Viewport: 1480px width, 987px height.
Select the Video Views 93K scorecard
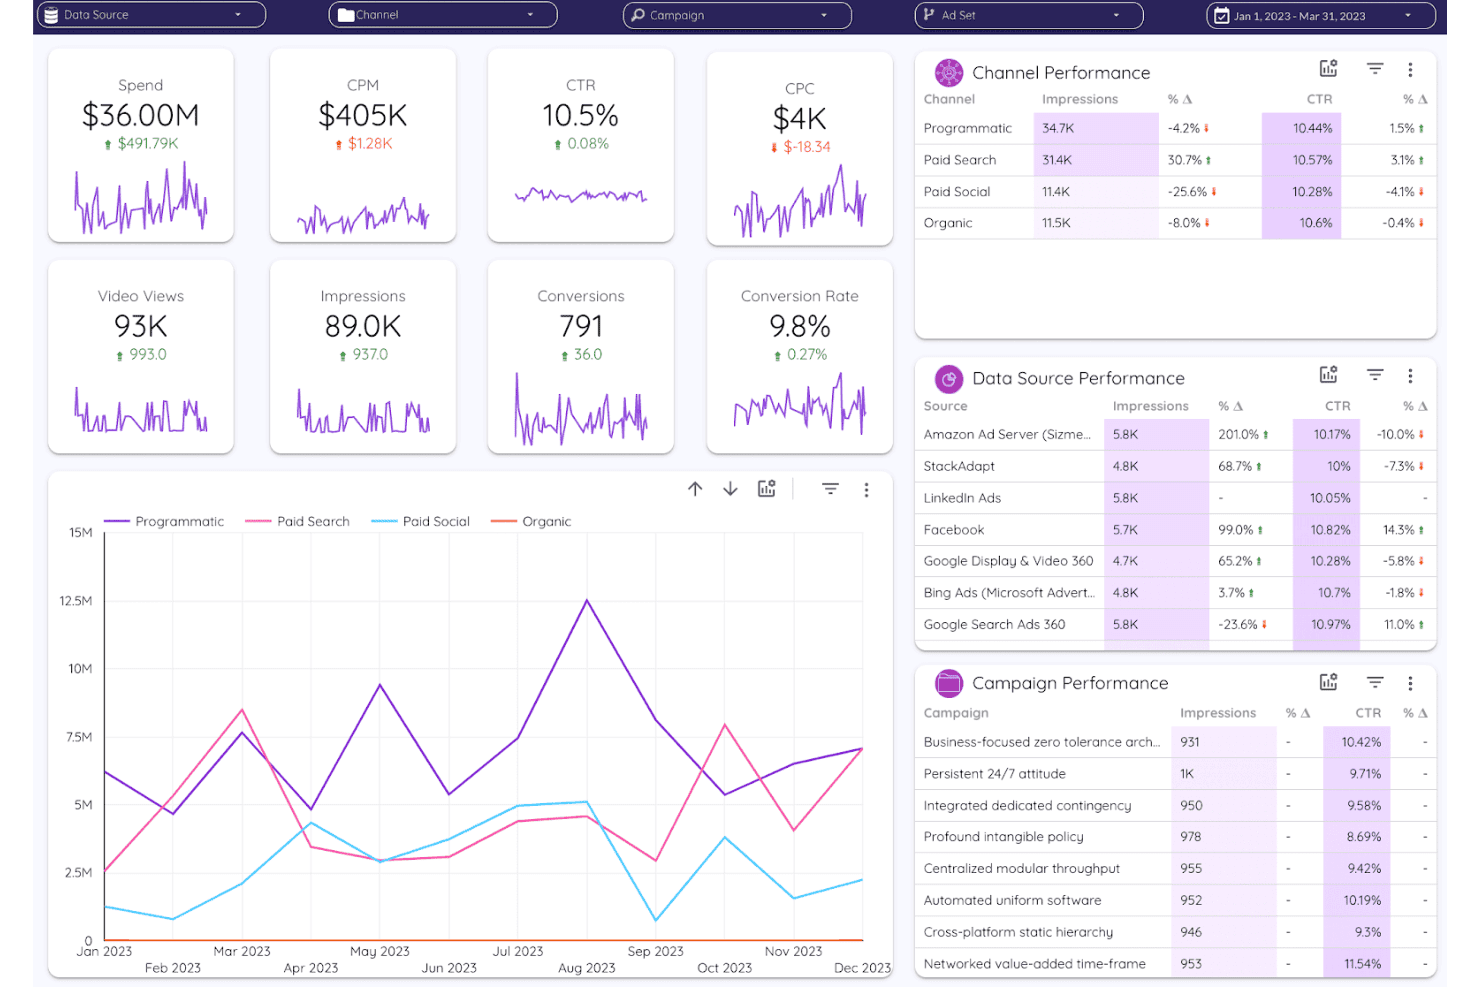141,357
